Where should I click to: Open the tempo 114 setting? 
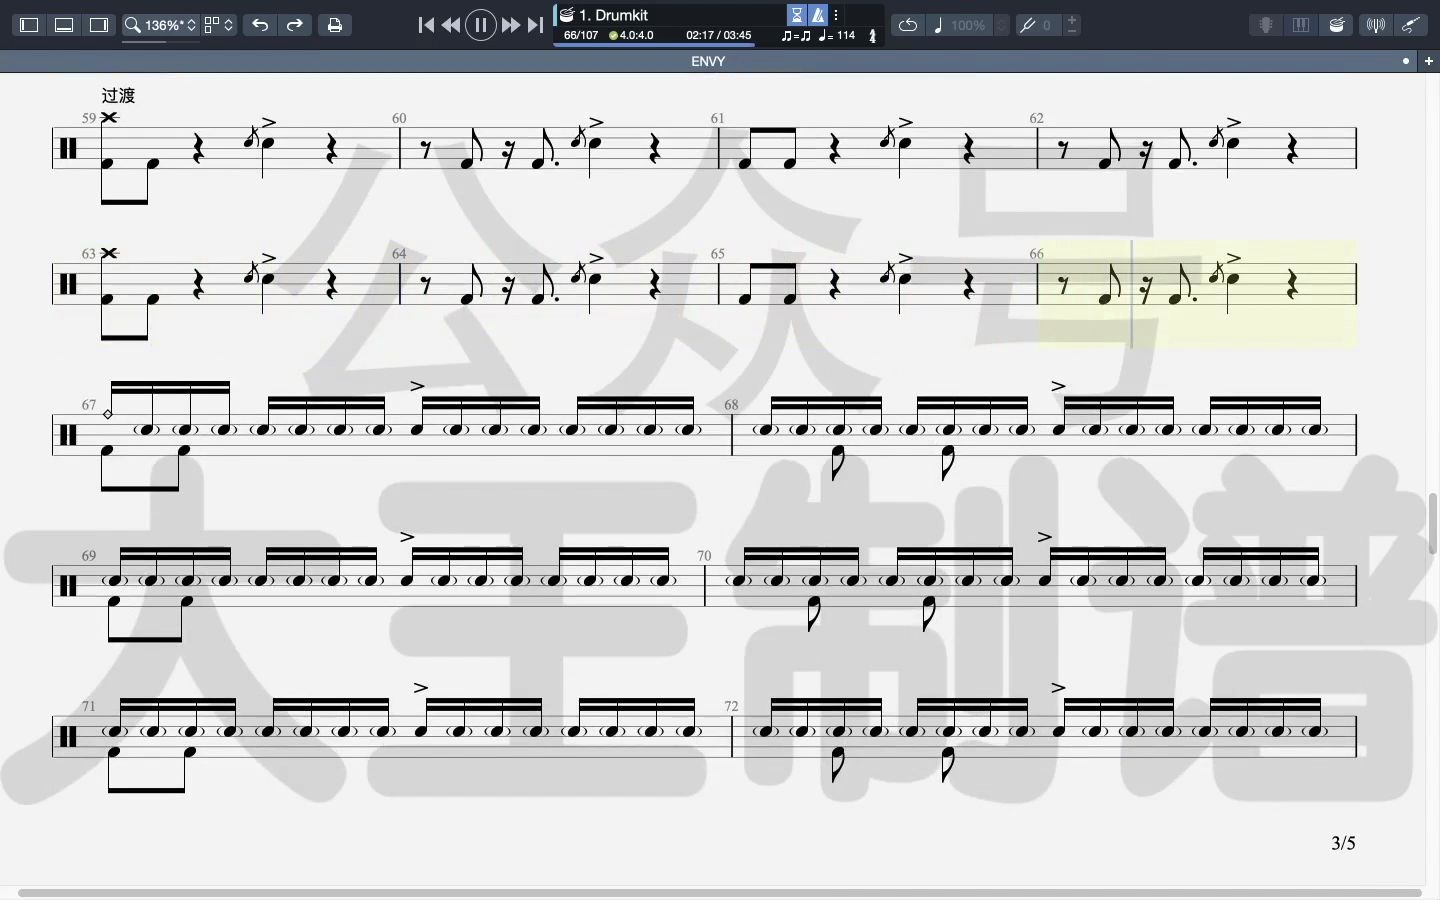point(837,35)
